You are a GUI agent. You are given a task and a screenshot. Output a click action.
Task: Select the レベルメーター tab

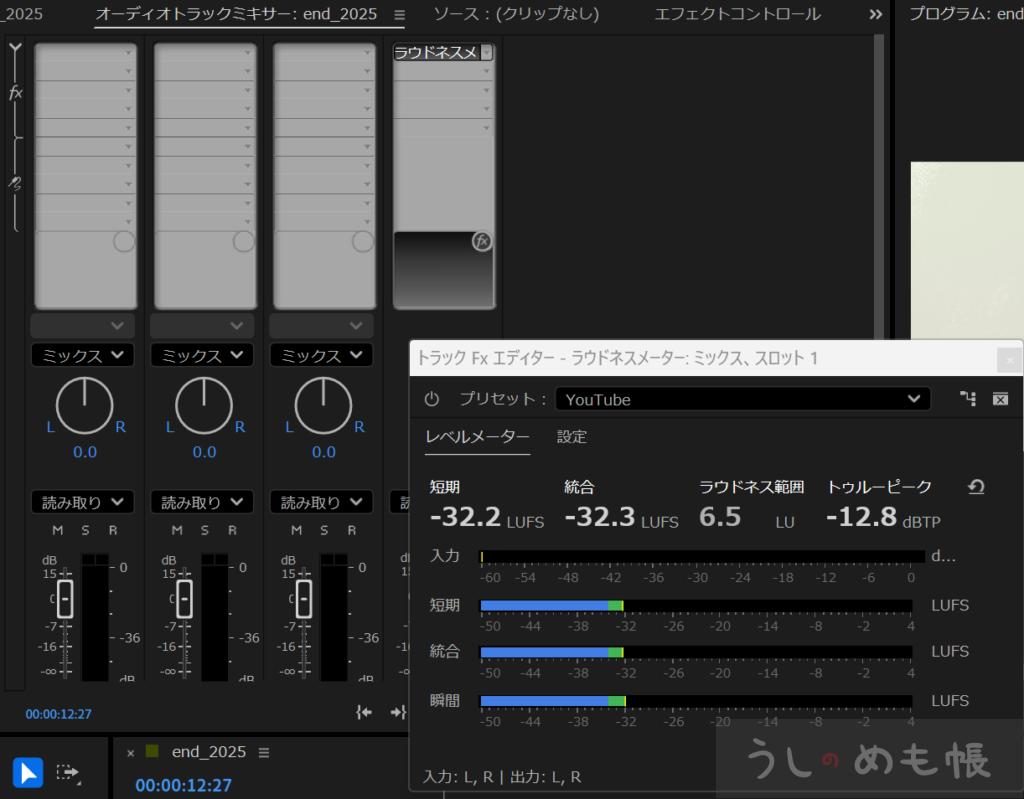(477, 437)
